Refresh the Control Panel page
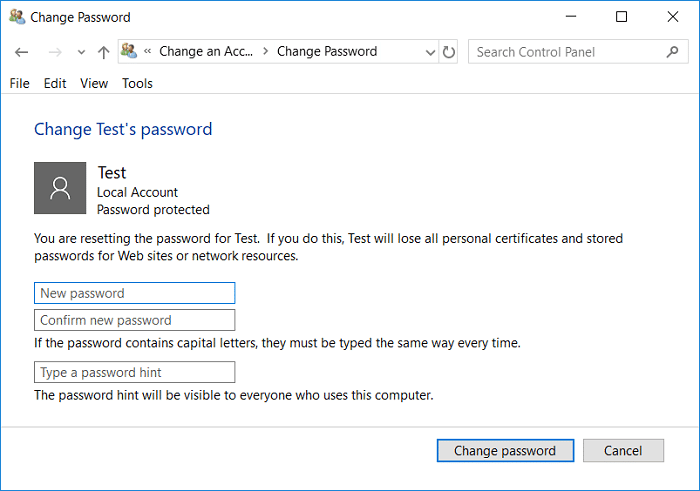The image size is (700, 491). click(449, 52)
